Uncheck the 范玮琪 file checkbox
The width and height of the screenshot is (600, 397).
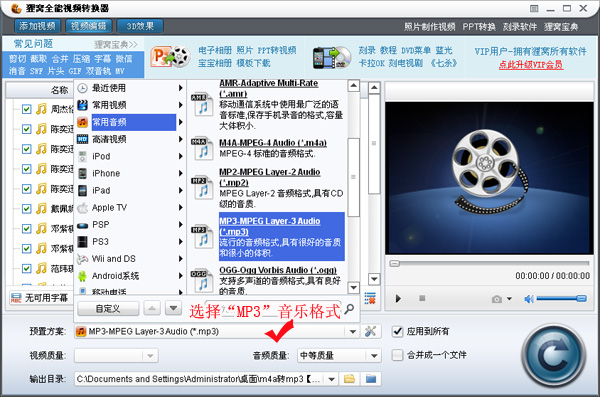(x=26, y=268)
